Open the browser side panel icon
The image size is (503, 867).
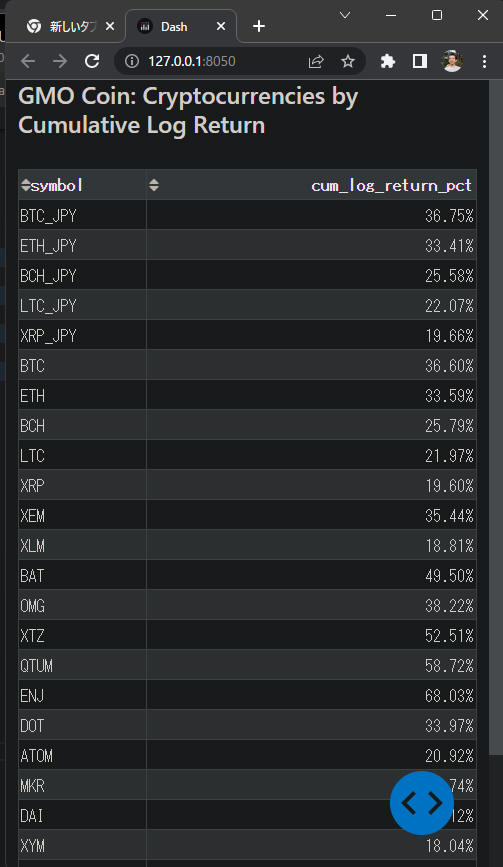coord(420,61)
